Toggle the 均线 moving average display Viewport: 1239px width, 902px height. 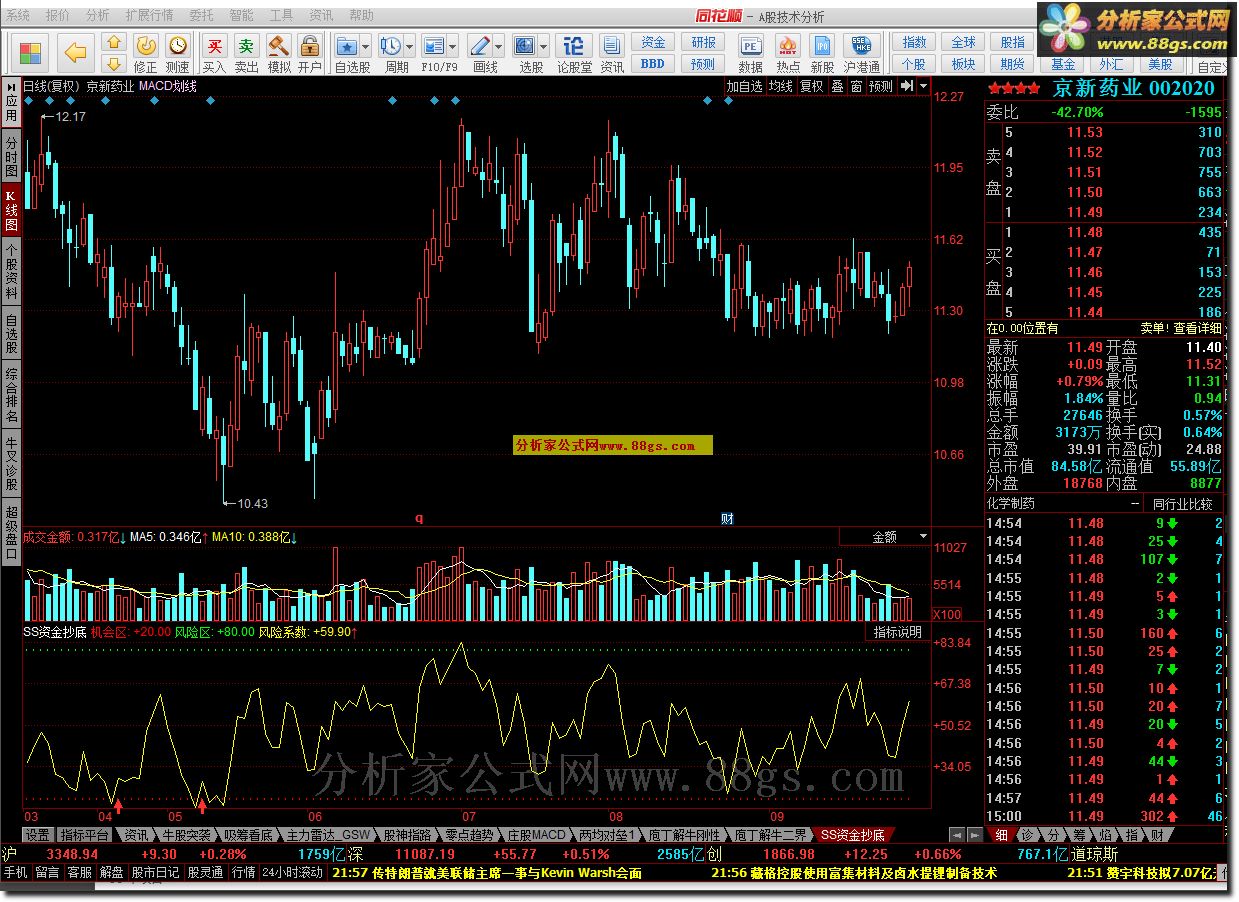(x=781, y=86)
